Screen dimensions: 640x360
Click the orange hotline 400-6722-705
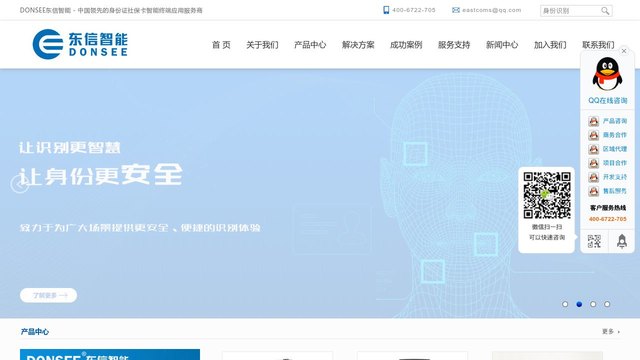[608, 219]
